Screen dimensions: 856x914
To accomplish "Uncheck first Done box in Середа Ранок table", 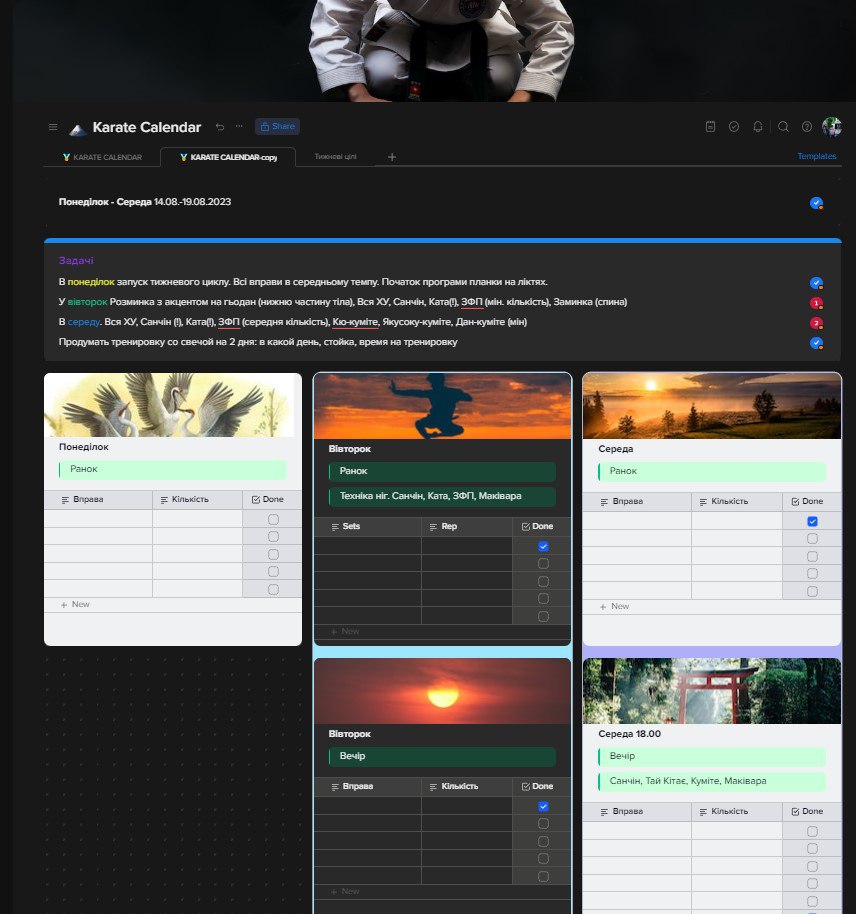I will pyautogui.click(x=812, y=521).
